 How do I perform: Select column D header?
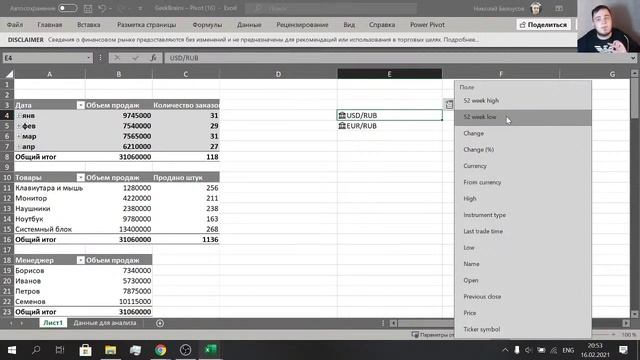click(x=278, y=74)
